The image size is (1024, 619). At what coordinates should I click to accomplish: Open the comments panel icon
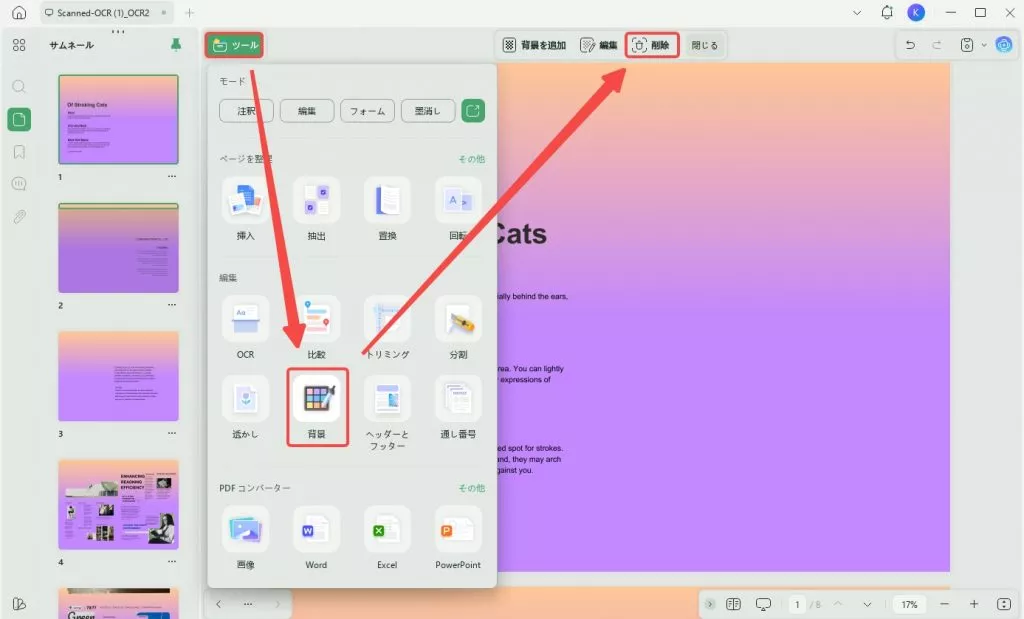pyautogui.click(x=19, y=184)
